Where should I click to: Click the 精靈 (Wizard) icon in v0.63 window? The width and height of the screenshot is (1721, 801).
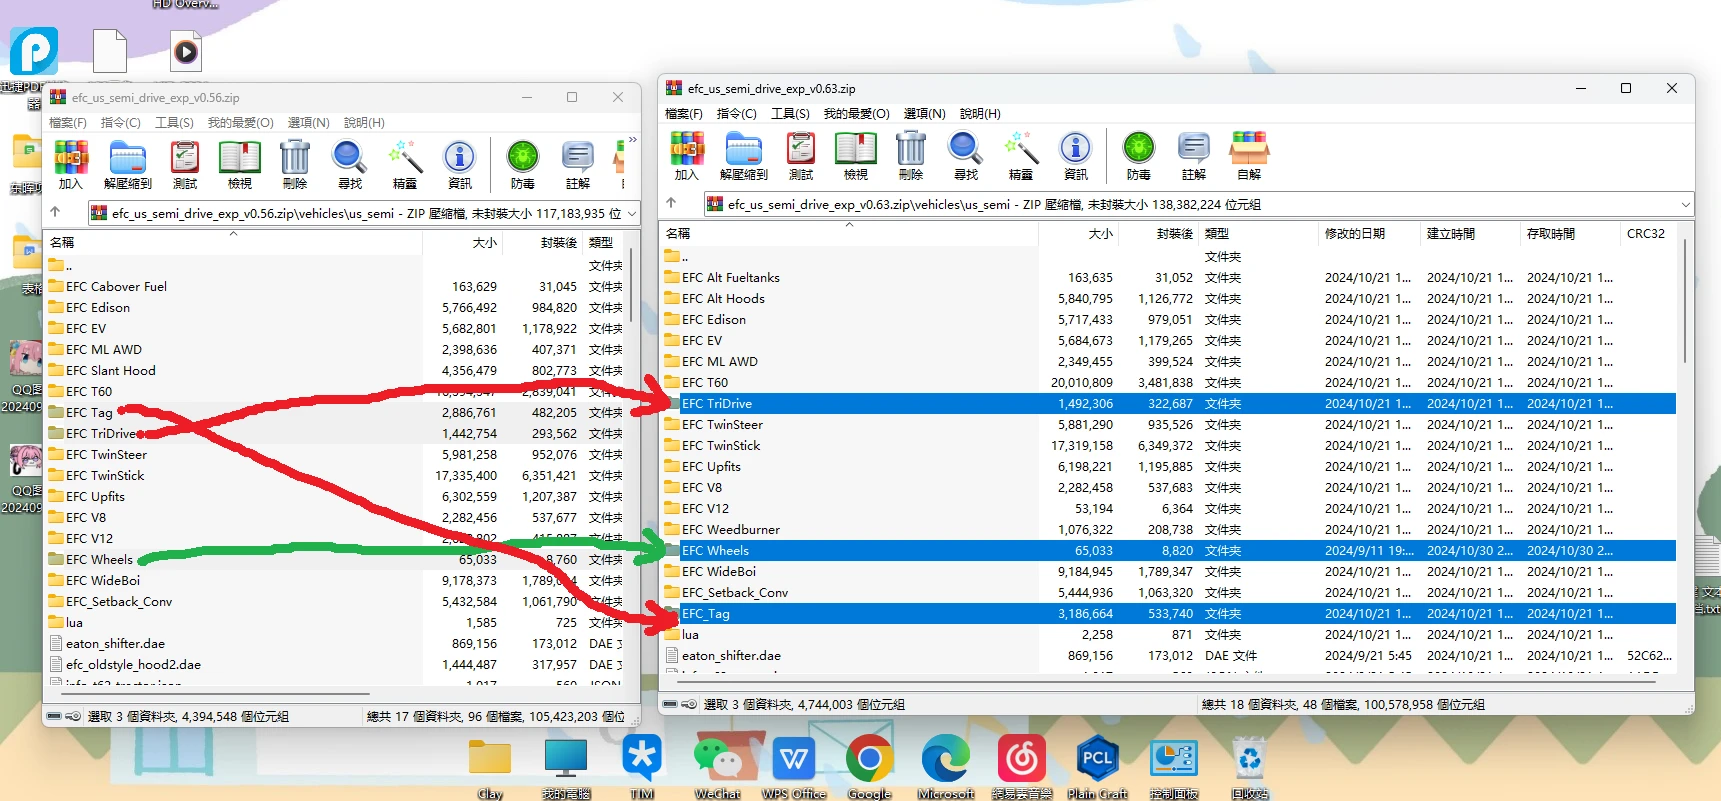point(1021,155)
